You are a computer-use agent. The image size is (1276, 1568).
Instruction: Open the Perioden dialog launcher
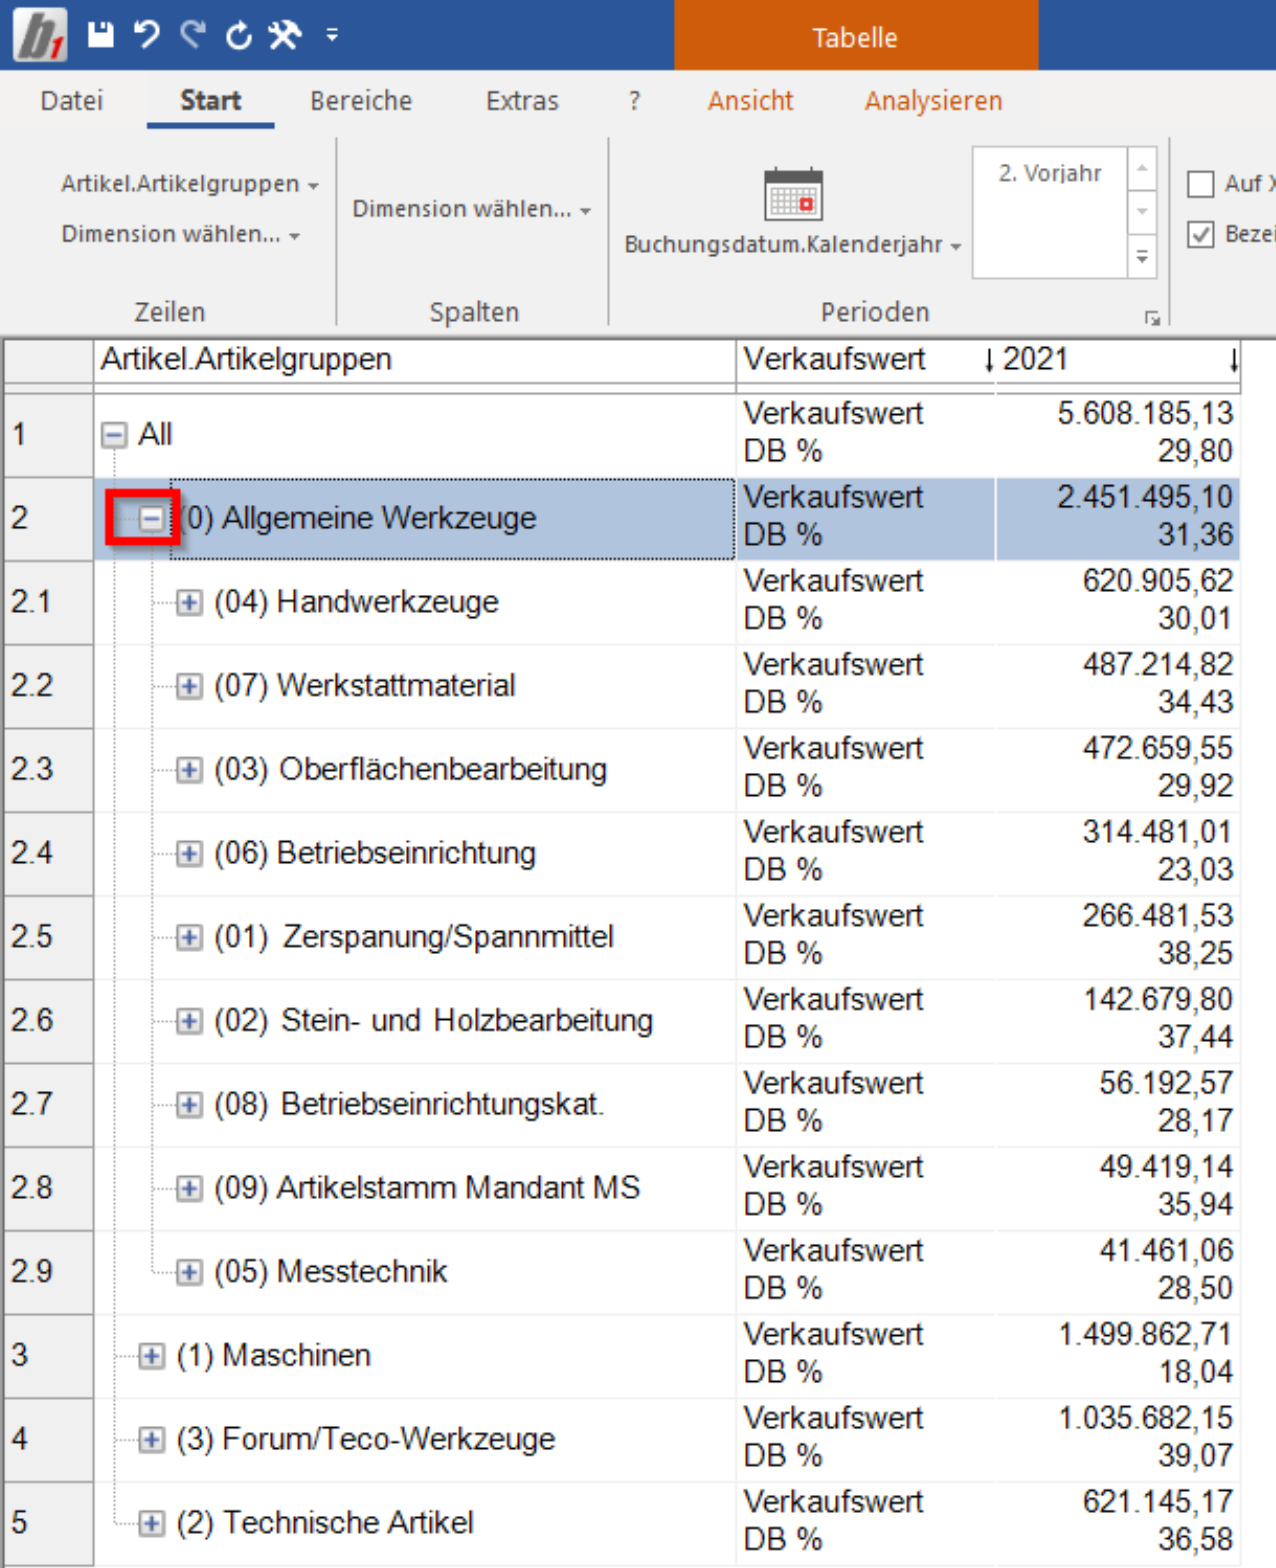click(1152, 318)
